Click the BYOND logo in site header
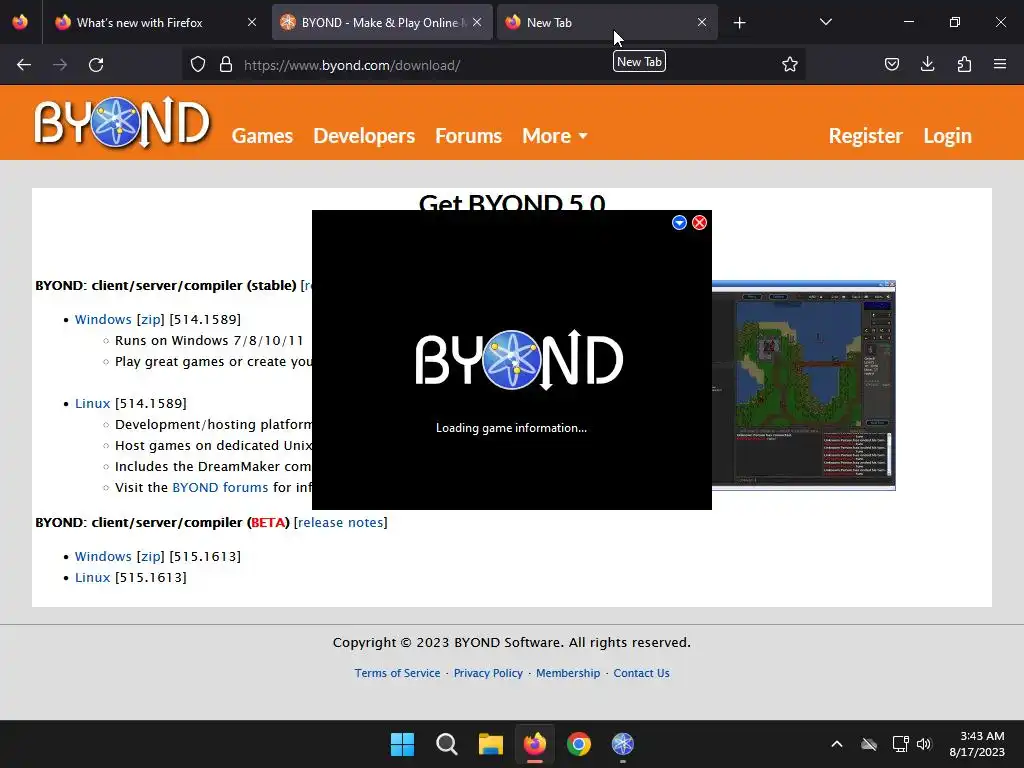Viewport: 1024px width, 768px height. pyautogui.click(x=122, y=123)
